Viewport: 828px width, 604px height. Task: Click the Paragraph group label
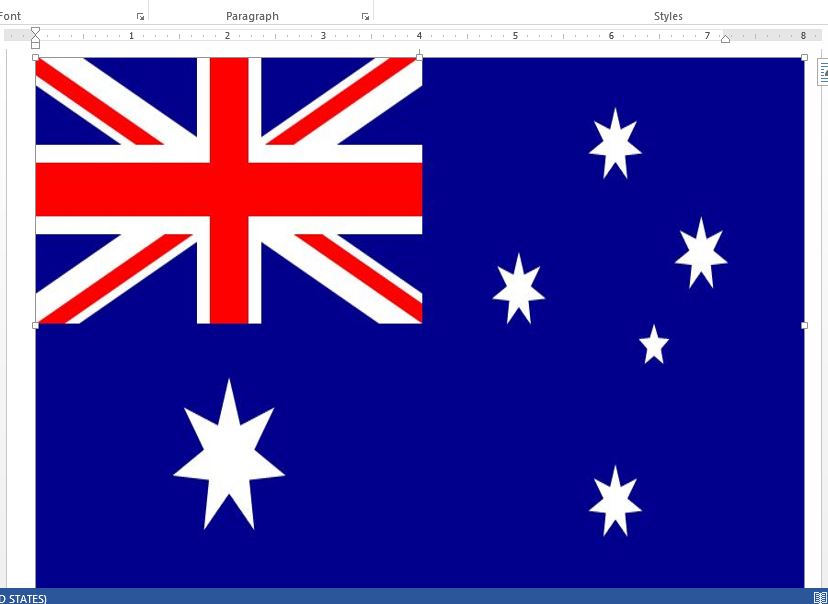pyautogui.click(x=252, y=16)
